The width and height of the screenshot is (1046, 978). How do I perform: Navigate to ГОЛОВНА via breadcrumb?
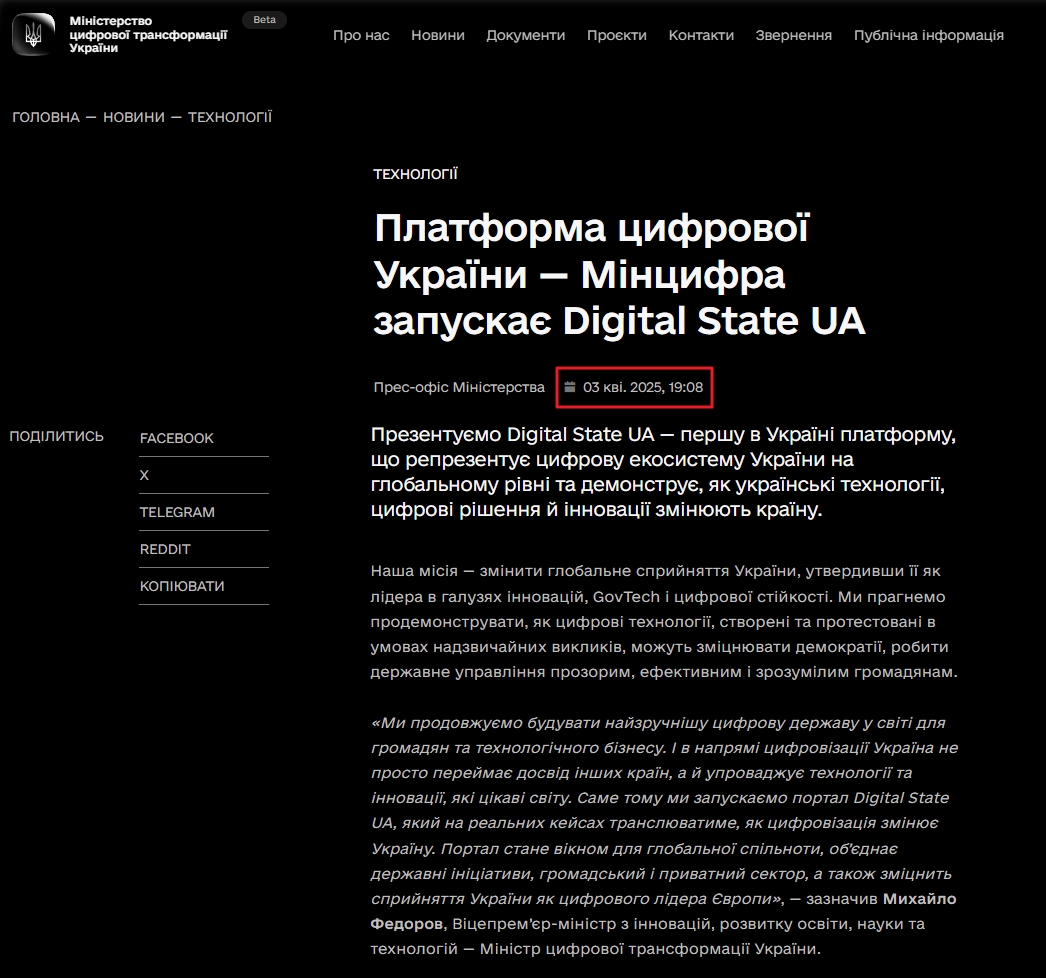click(x=45, y=117)
